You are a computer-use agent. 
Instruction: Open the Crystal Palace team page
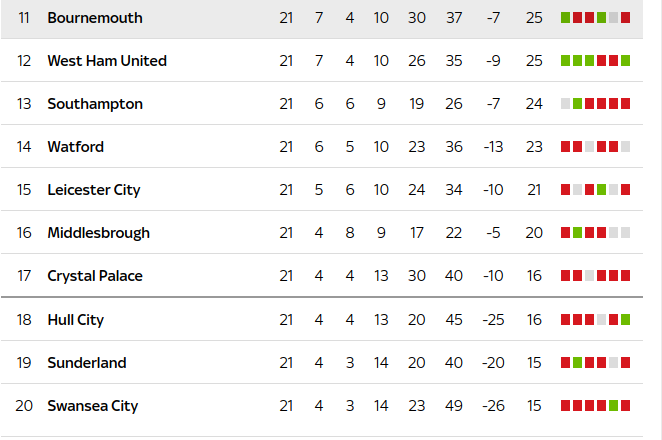pyautogui.click(x=95, y=276)
